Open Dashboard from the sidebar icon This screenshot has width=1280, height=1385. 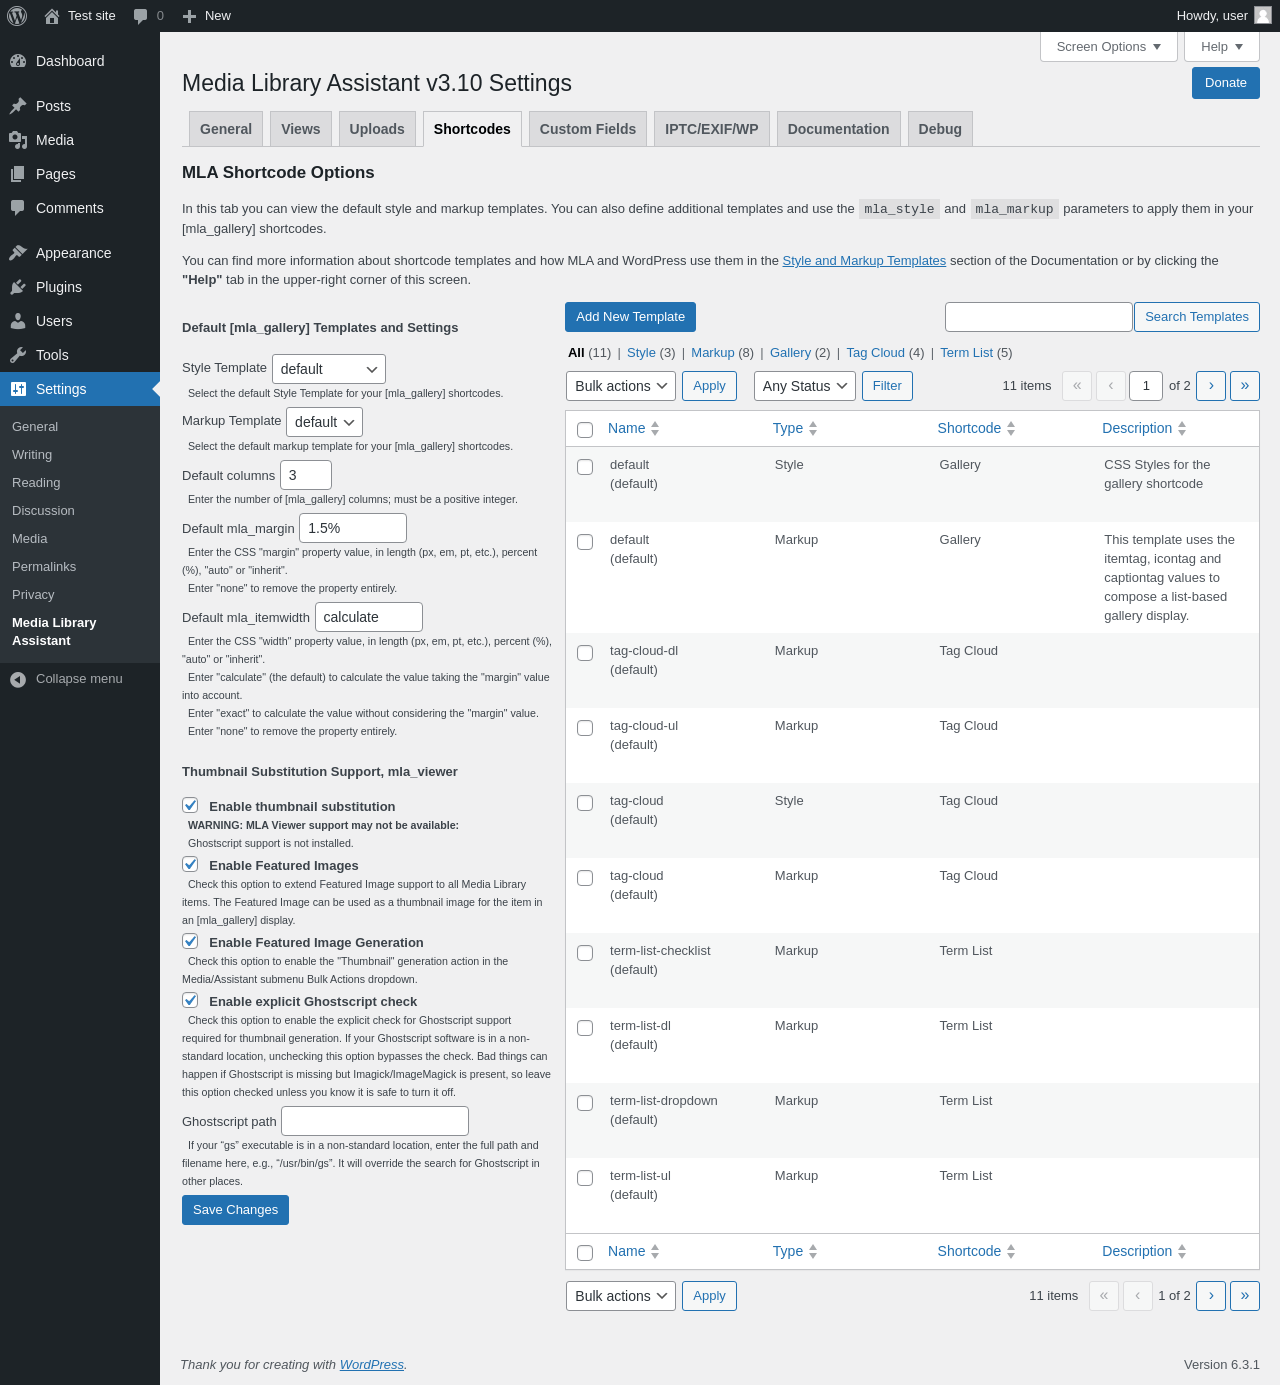point(18,61)
